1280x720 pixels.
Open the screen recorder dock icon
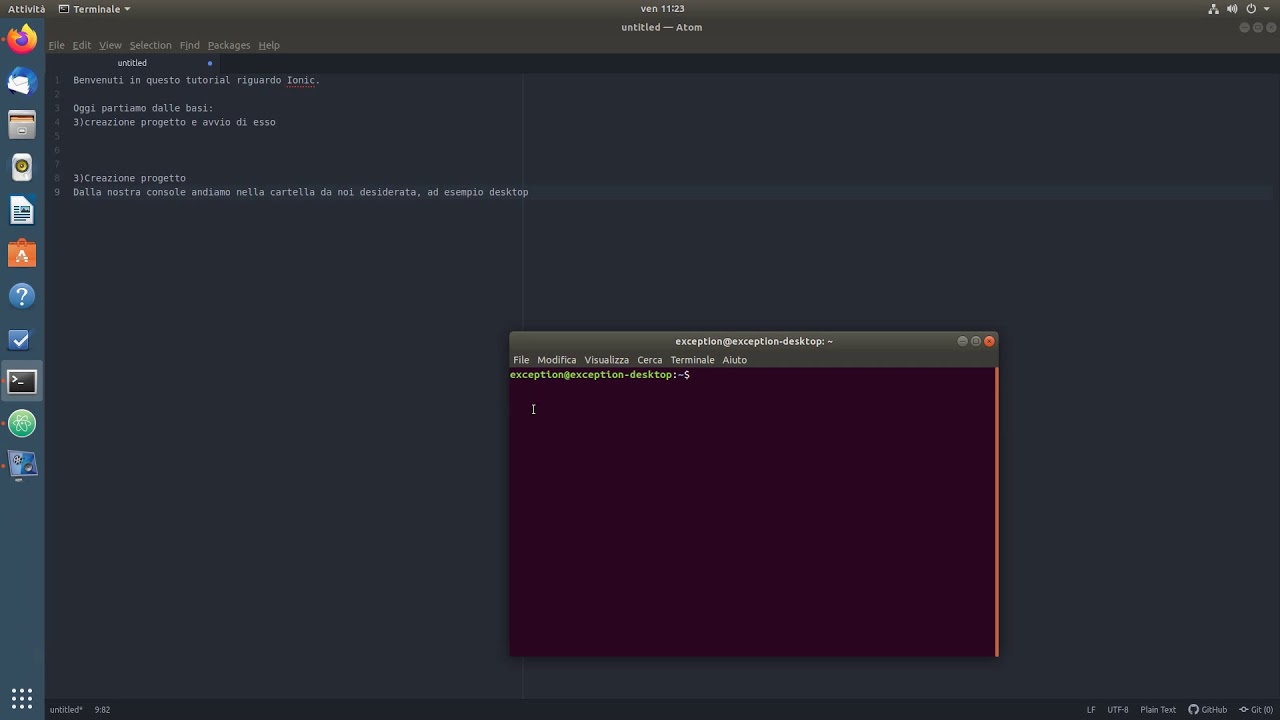point(22,466)
